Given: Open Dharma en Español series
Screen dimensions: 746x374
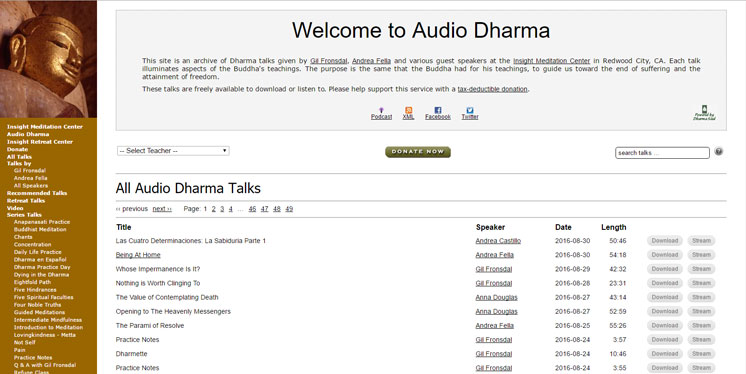Looking at the screenshot, I should coord(40,260).
